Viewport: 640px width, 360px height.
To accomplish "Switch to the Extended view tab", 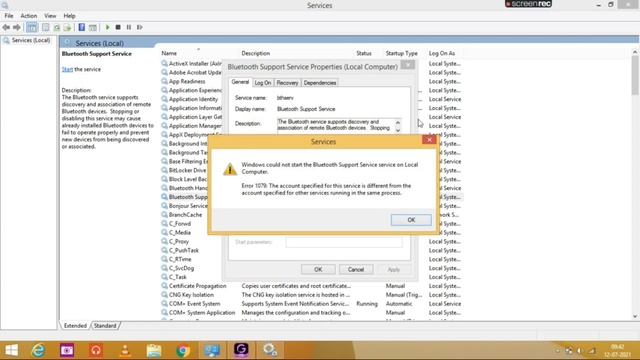I will pos(75,326).
